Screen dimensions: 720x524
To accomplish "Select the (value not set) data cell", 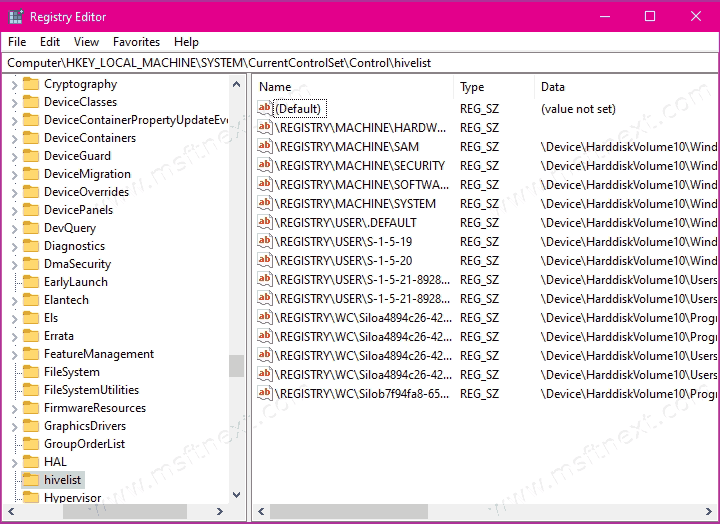I will point(578,109).
